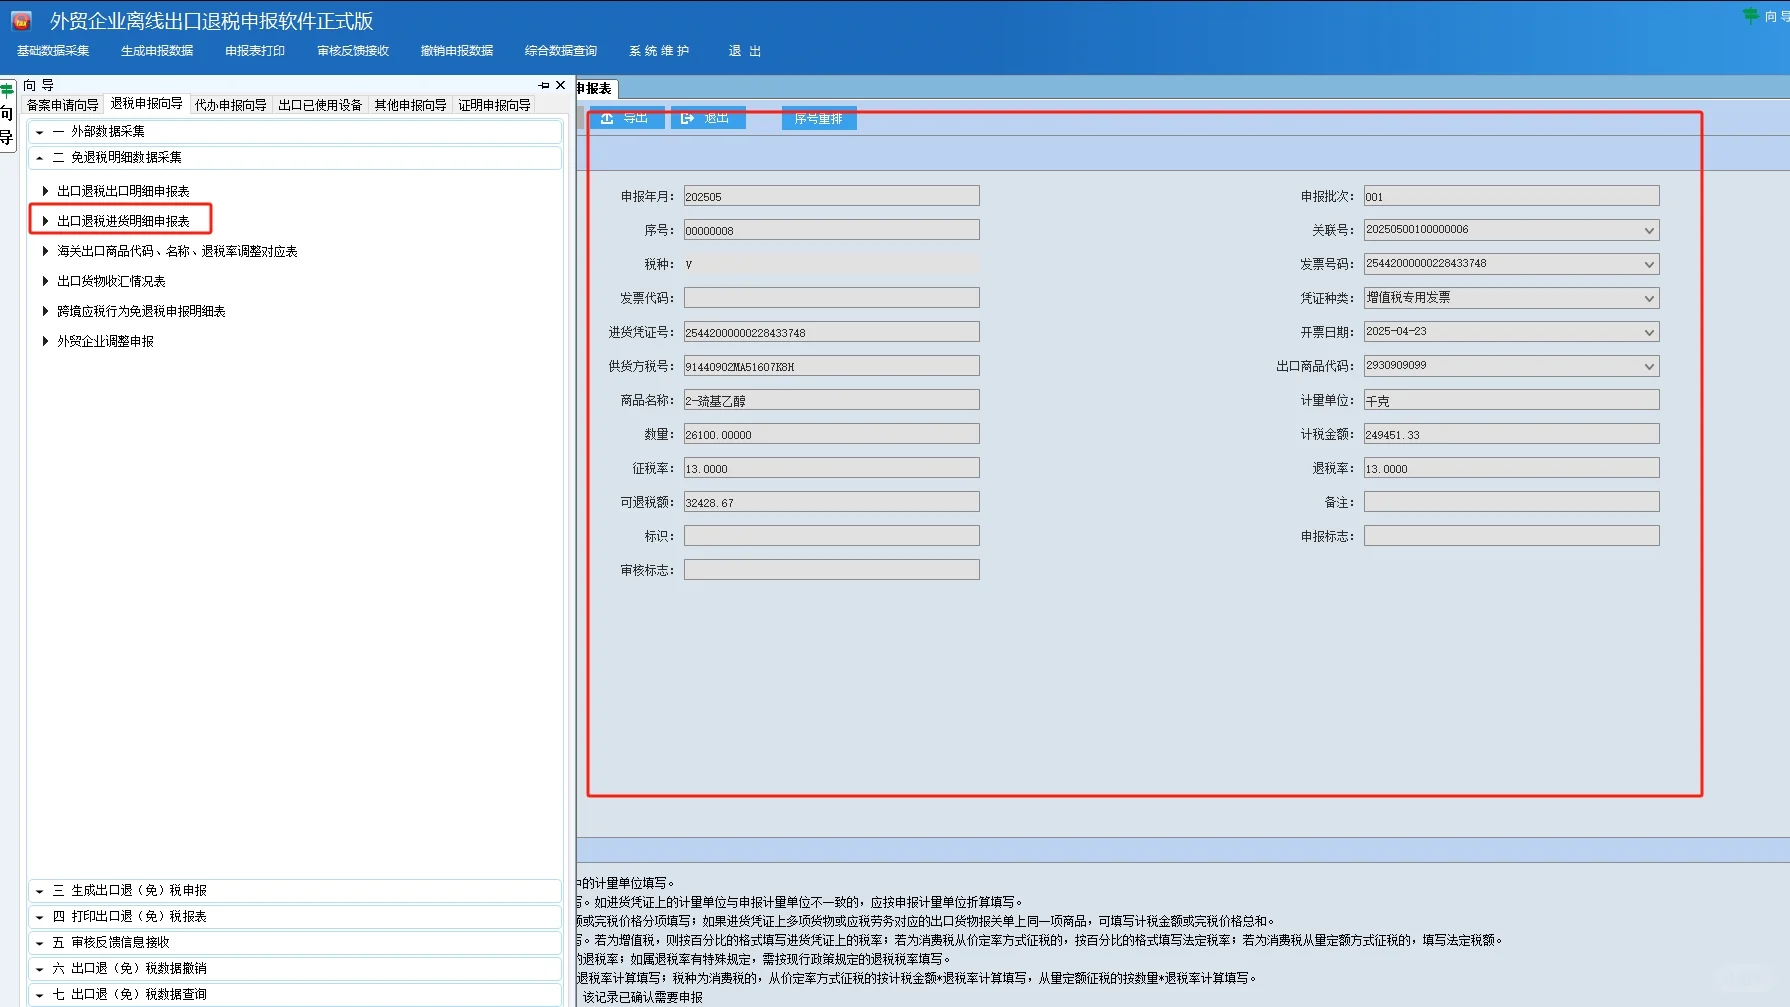Click the 申报标志 field
Screen dimensions: 1790x1007
tap(1512, 536)
